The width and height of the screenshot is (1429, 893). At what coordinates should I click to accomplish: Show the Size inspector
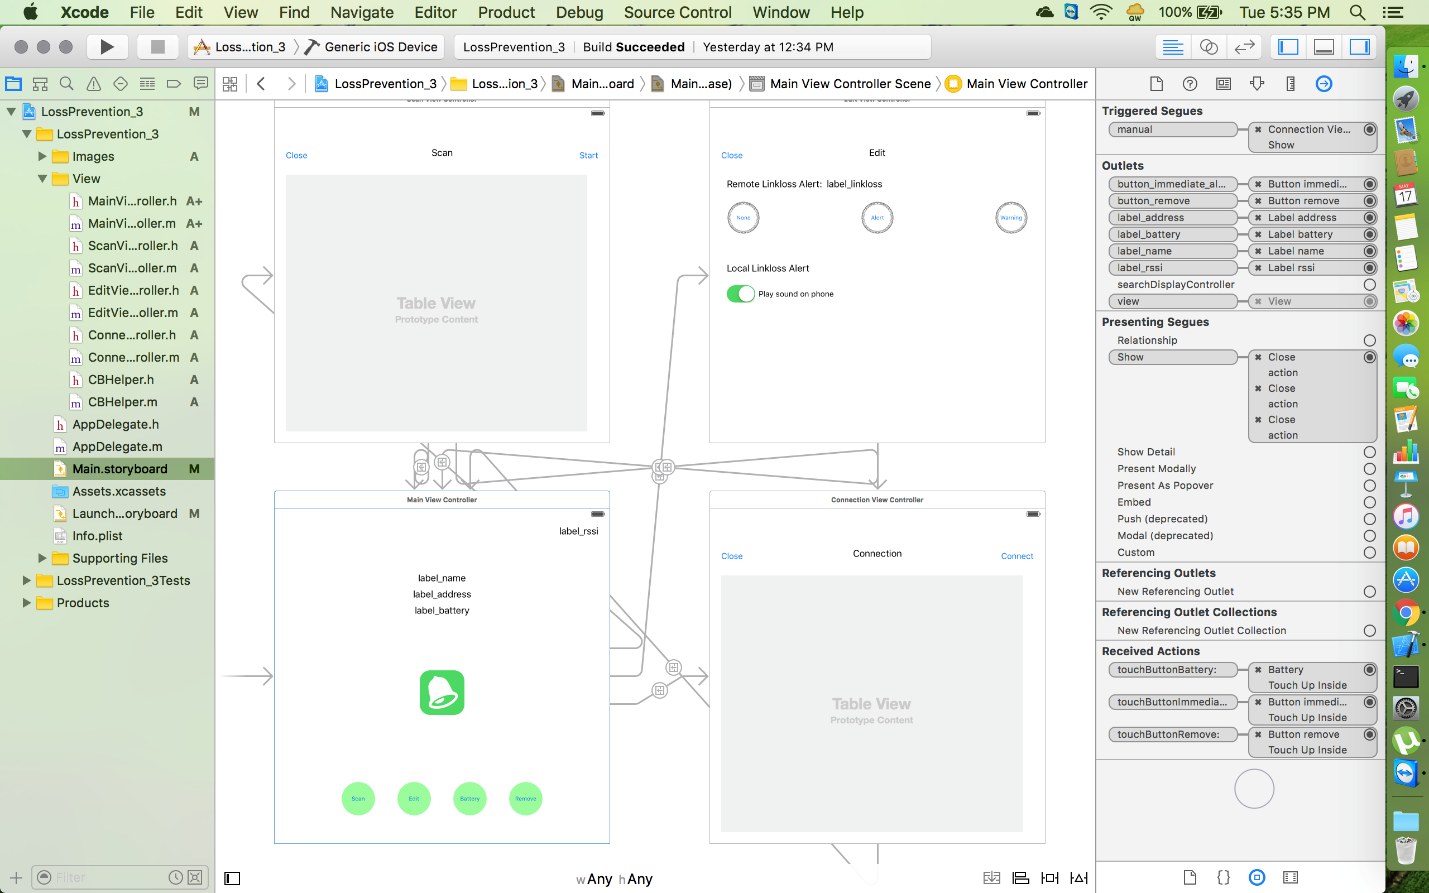click(x=1290, y=84)
